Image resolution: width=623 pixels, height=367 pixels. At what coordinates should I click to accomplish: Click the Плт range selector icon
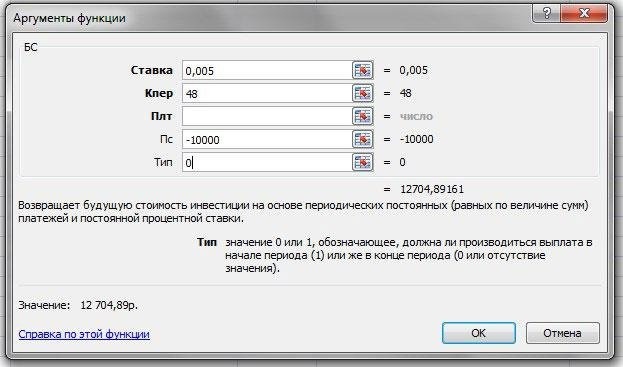point(362,116)
